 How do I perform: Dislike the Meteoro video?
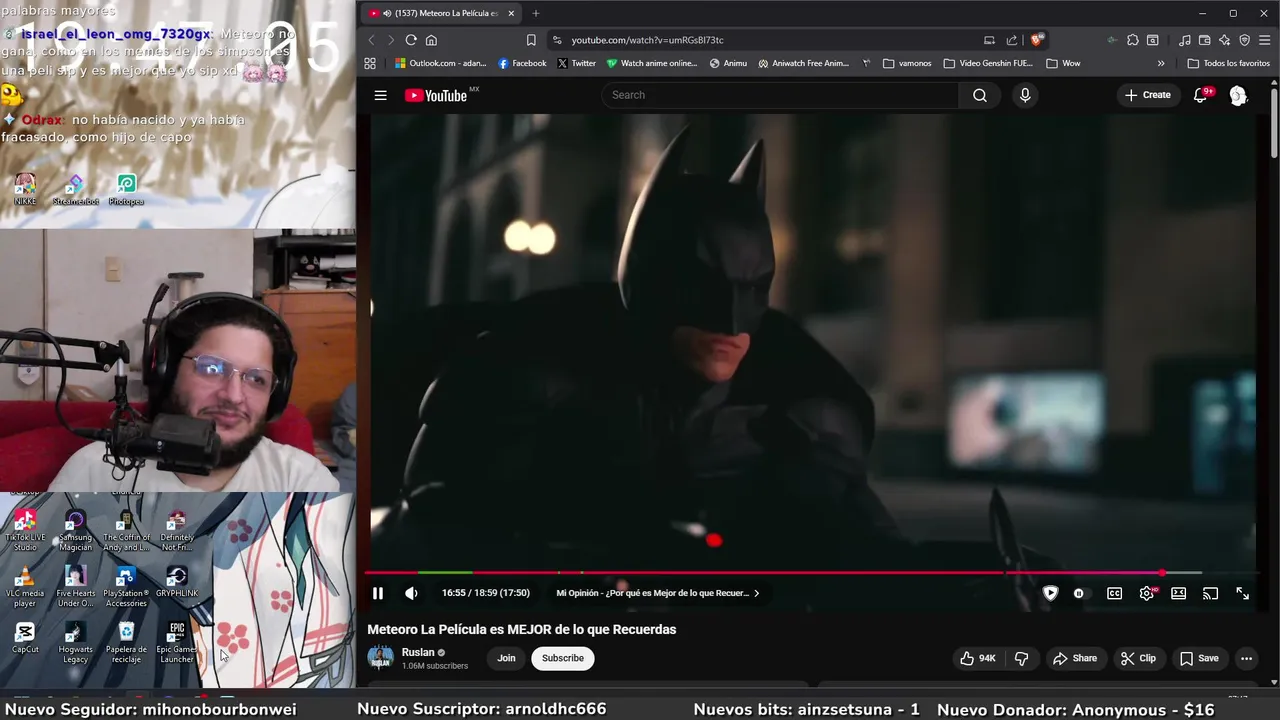click(x=1021, y=658)
